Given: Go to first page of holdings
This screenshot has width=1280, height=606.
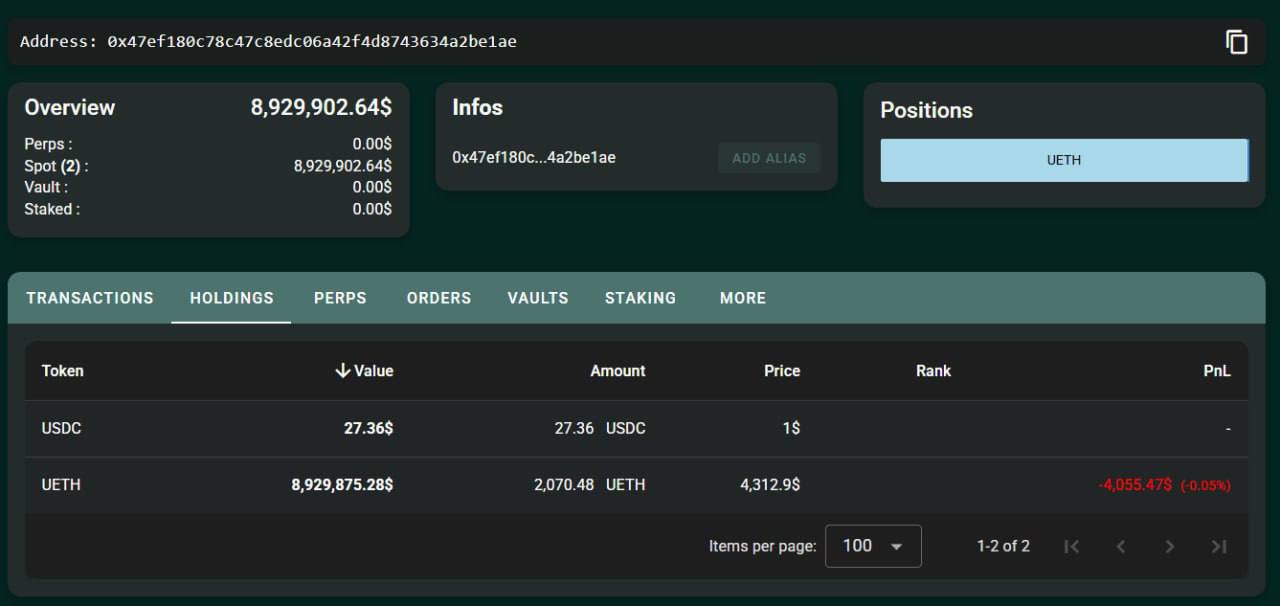Looking at the screenshot, I should pos(1071,546).
